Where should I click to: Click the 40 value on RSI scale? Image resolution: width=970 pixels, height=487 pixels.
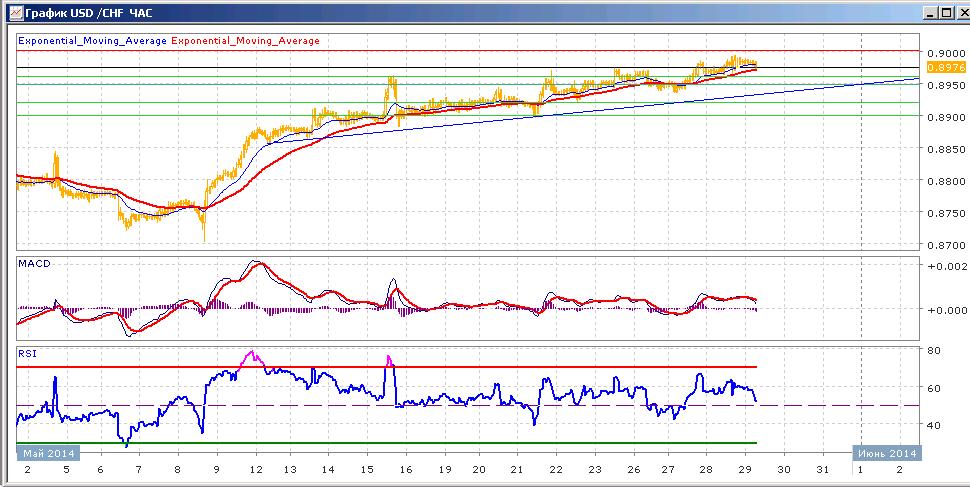[x=935, y=425]
